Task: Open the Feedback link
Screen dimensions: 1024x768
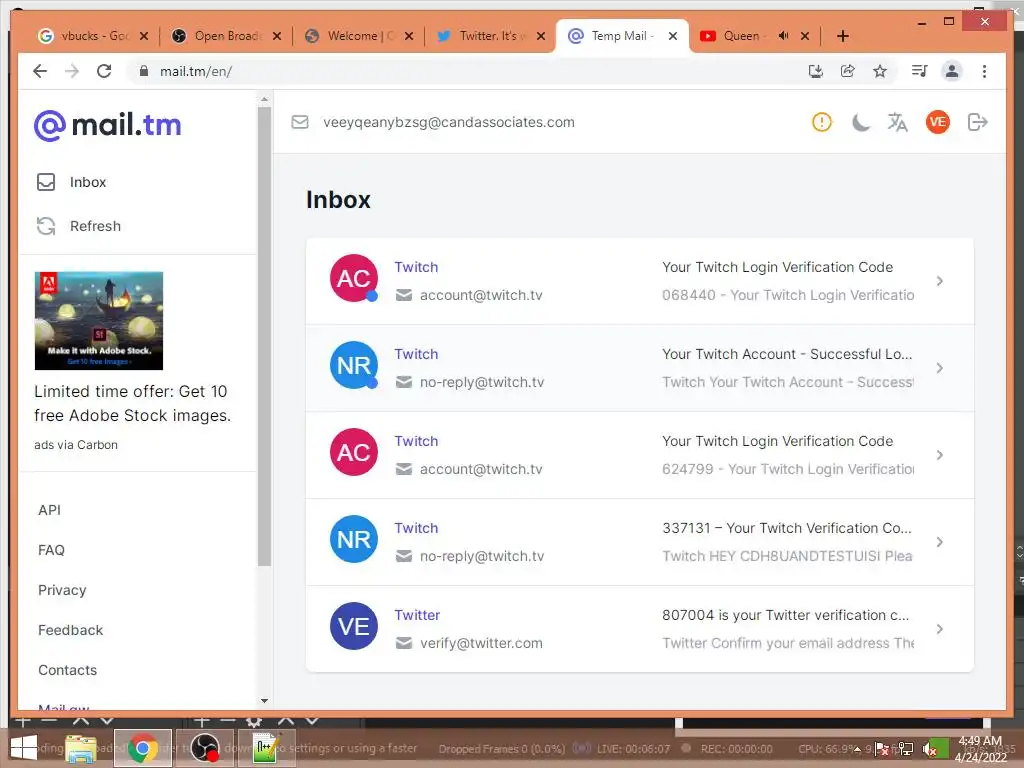Action: pyautogui.click(x=71, y=630)
